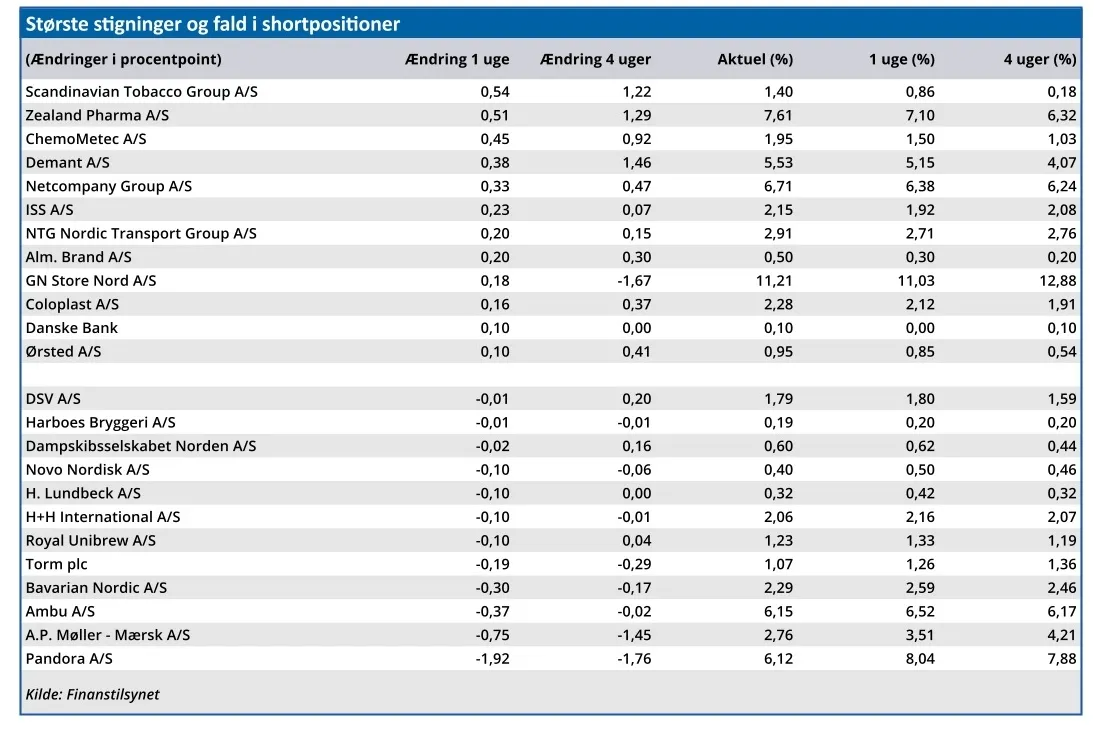The width and height of the screenshot is (1094, 734).
Task: Select GN Store Nord's 11,21 current value
Action: pos(776,281)
